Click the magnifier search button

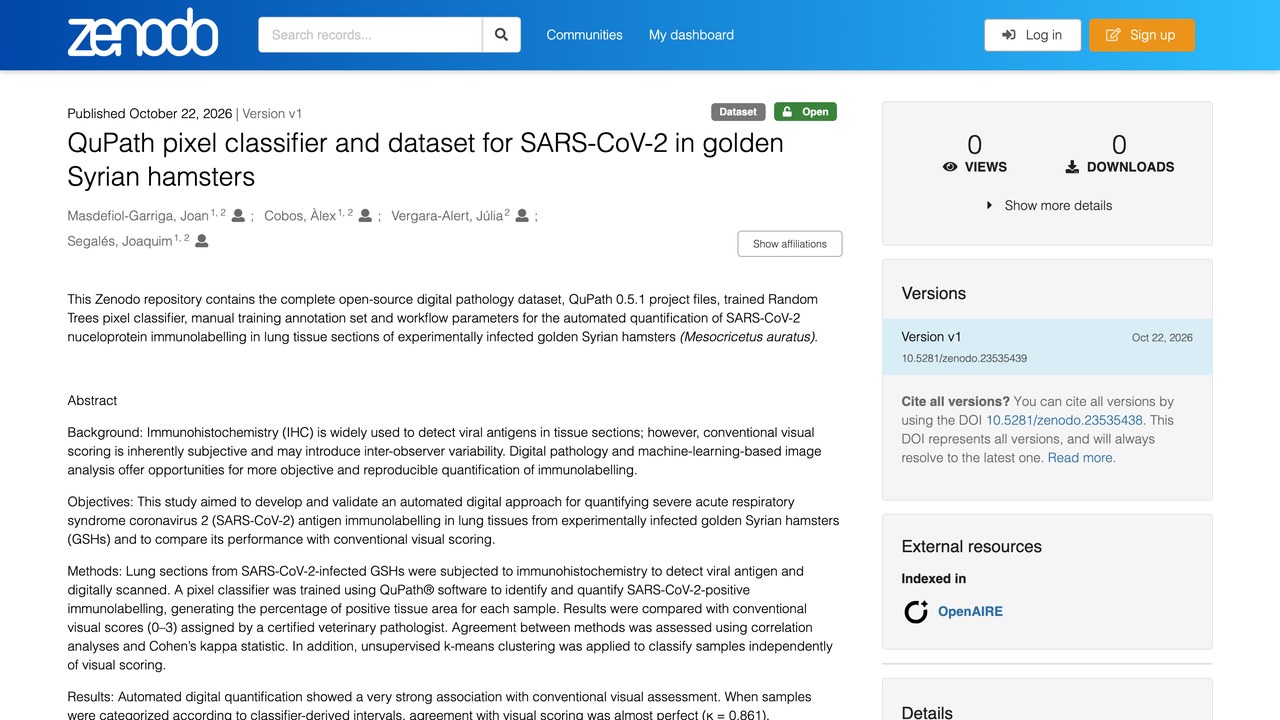click(501, 35)
